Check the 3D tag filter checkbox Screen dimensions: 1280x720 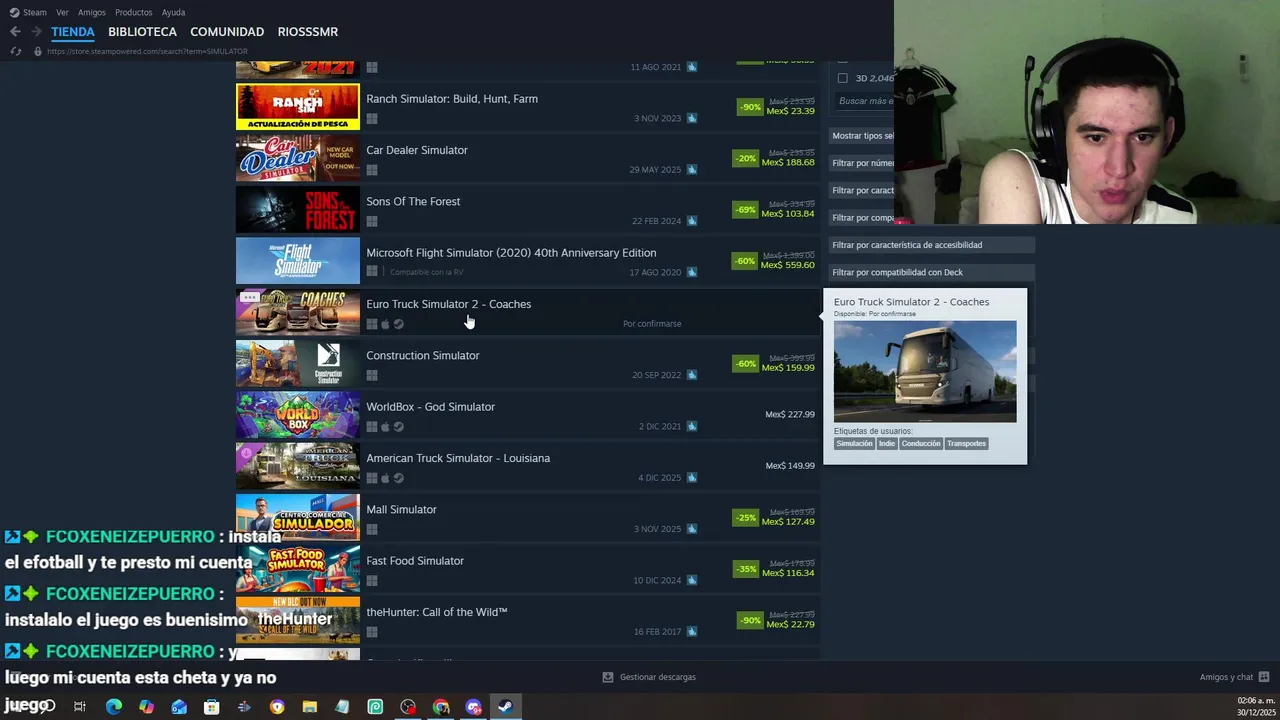point(842,78)
